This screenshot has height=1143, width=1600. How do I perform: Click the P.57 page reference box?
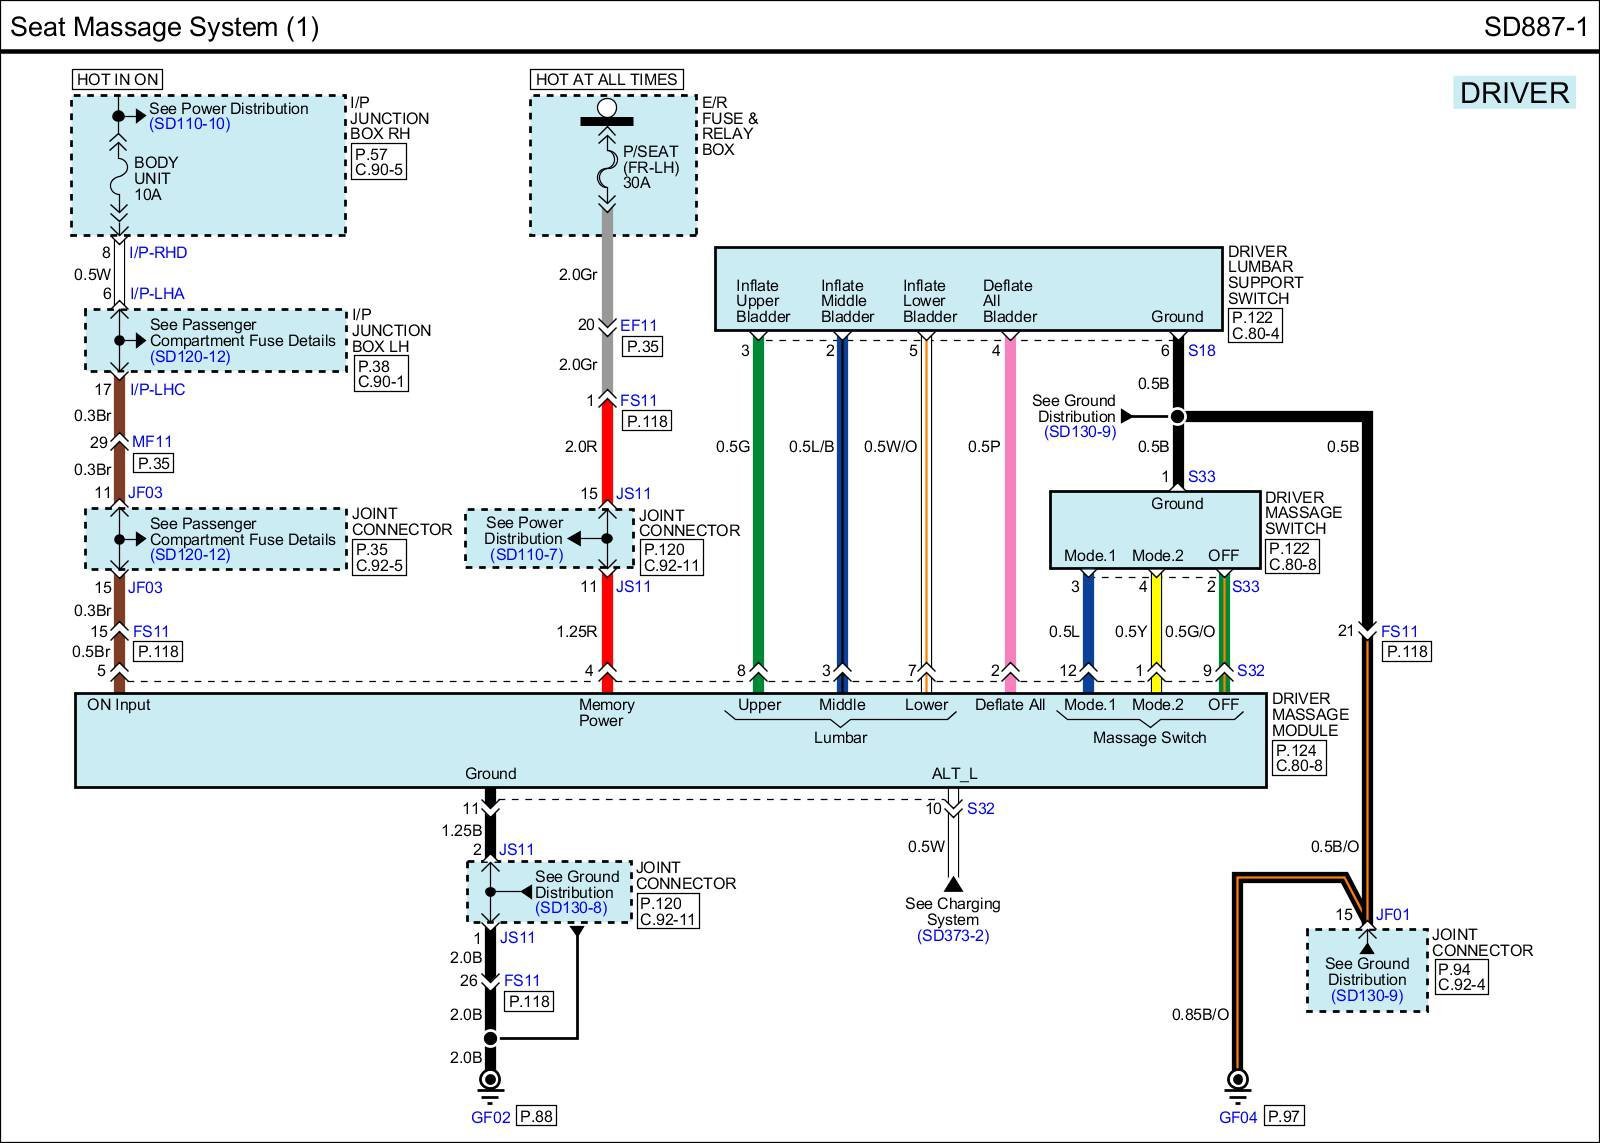tap(370, 154)
